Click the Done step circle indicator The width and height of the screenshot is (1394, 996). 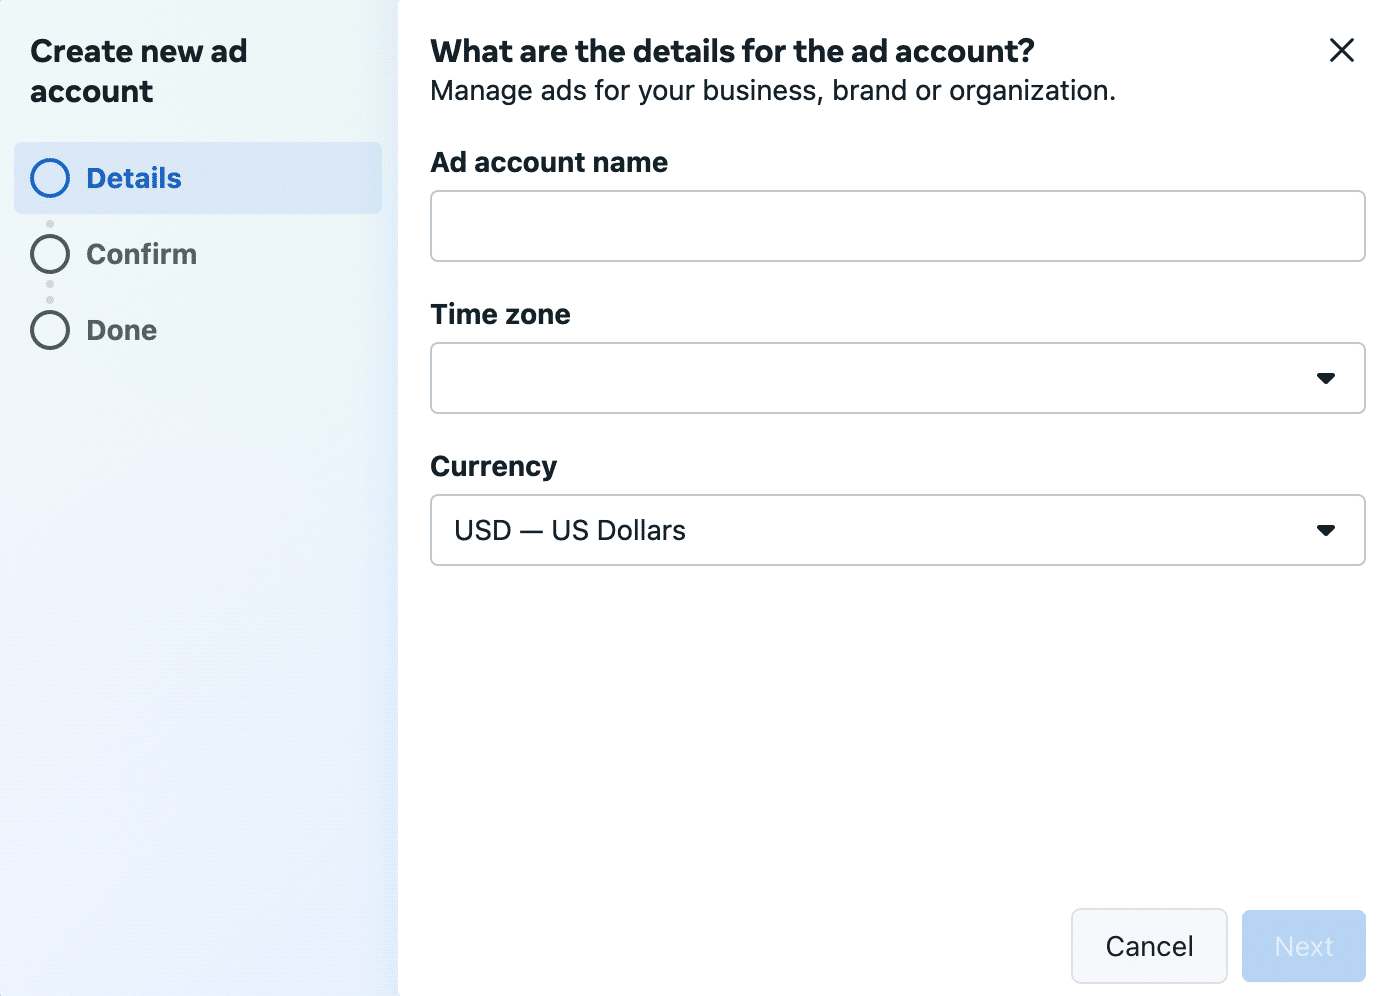49,329
